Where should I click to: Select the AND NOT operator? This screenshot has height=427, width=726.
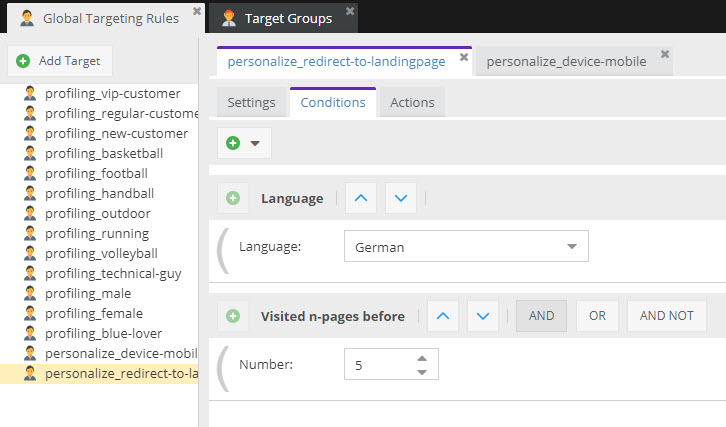coord(667,316)
